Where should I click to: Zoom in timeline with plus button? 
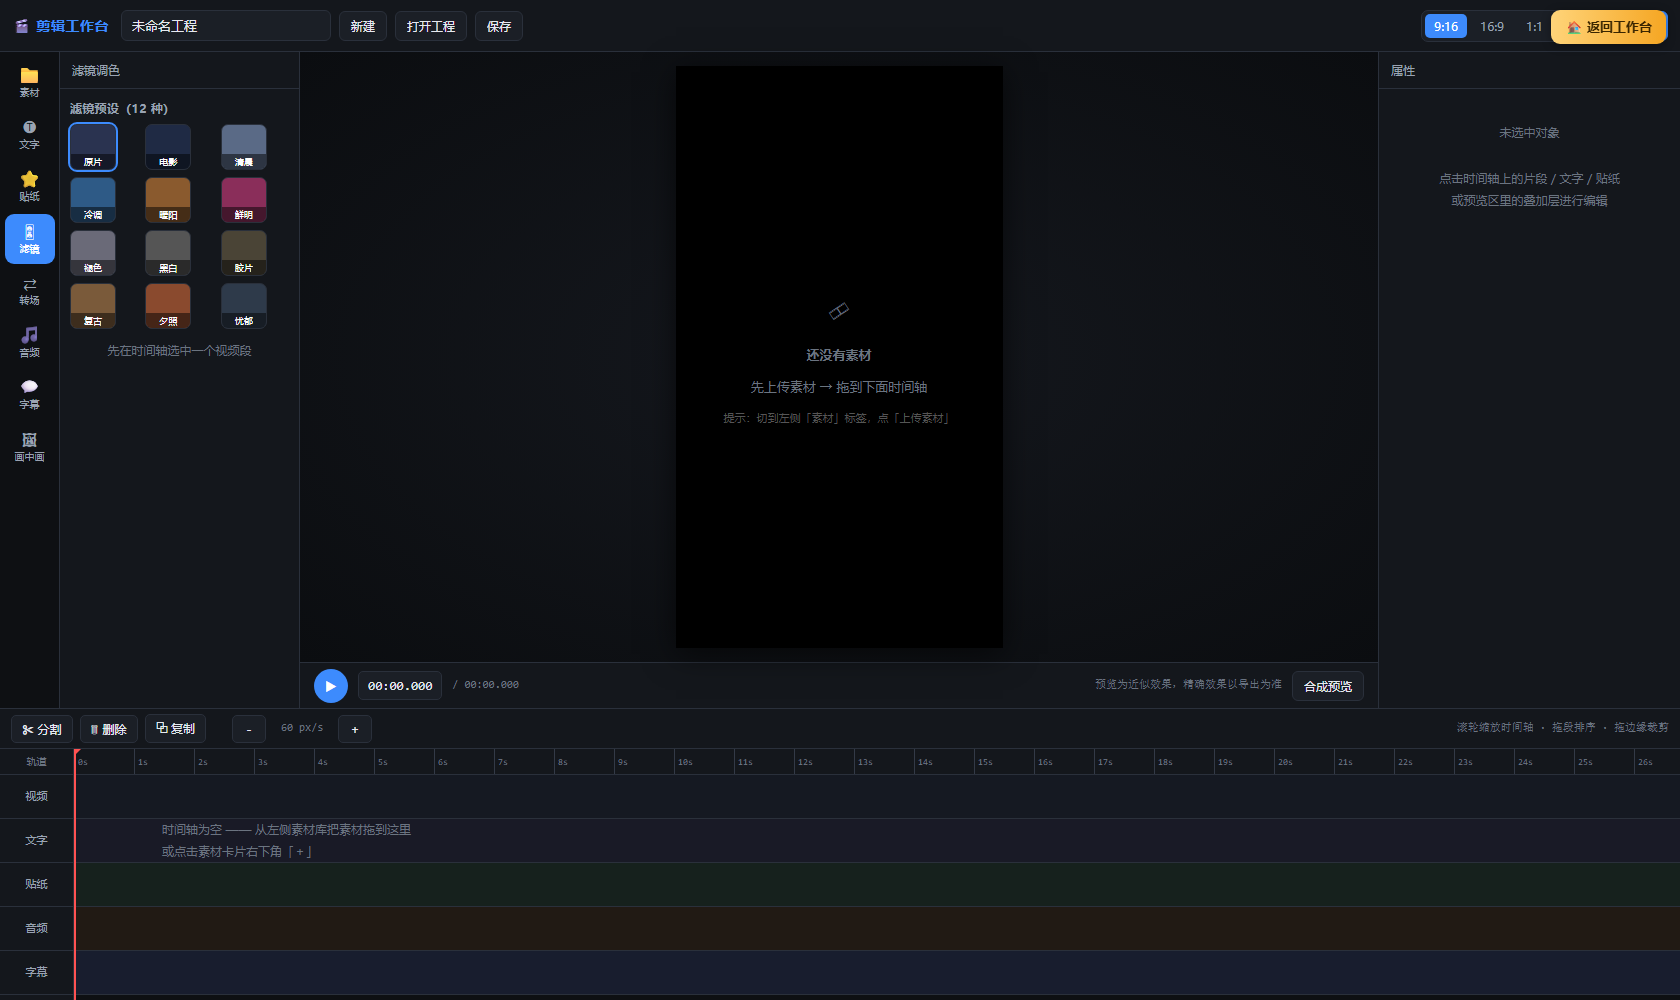coord(355,730)
